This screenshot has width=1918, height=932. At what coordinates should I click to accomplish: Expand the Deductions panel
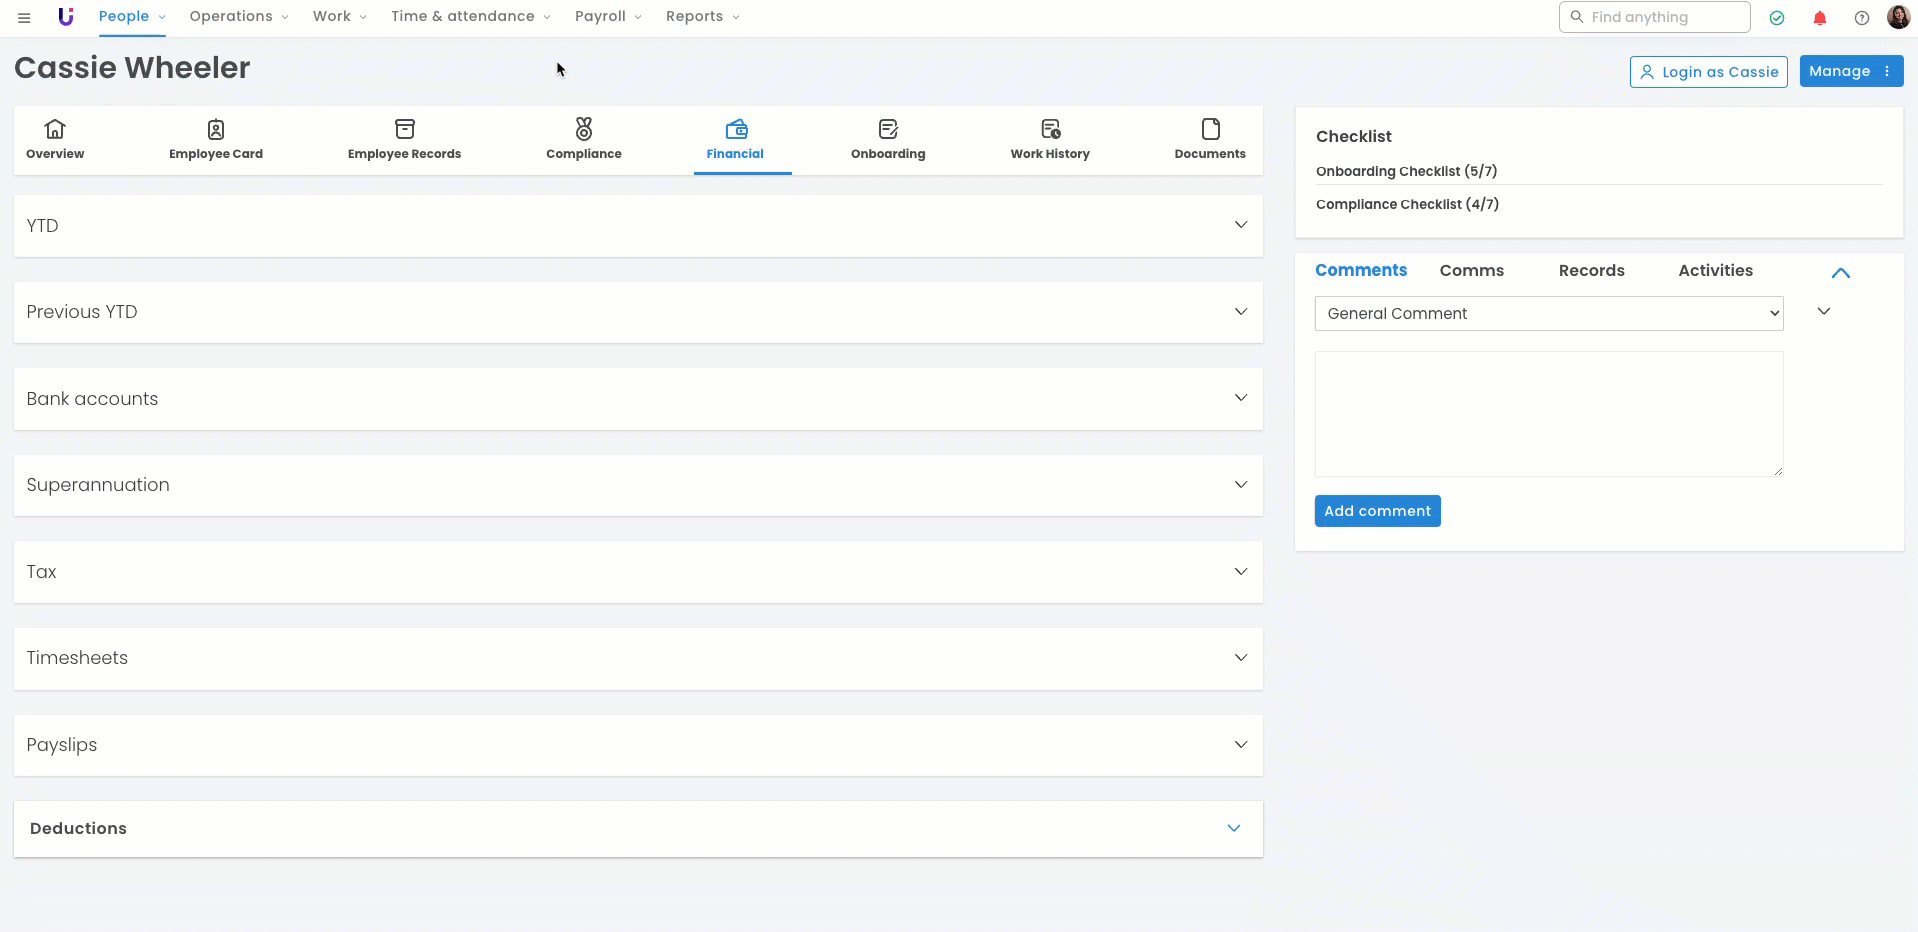1233,828
